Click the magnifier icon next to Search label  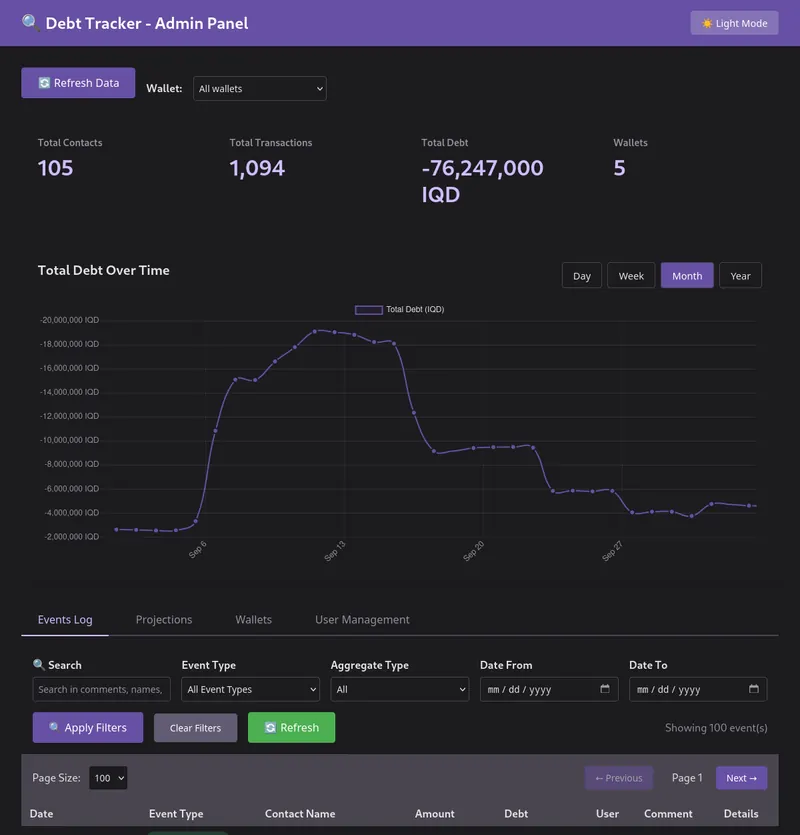tap(39, 665)
